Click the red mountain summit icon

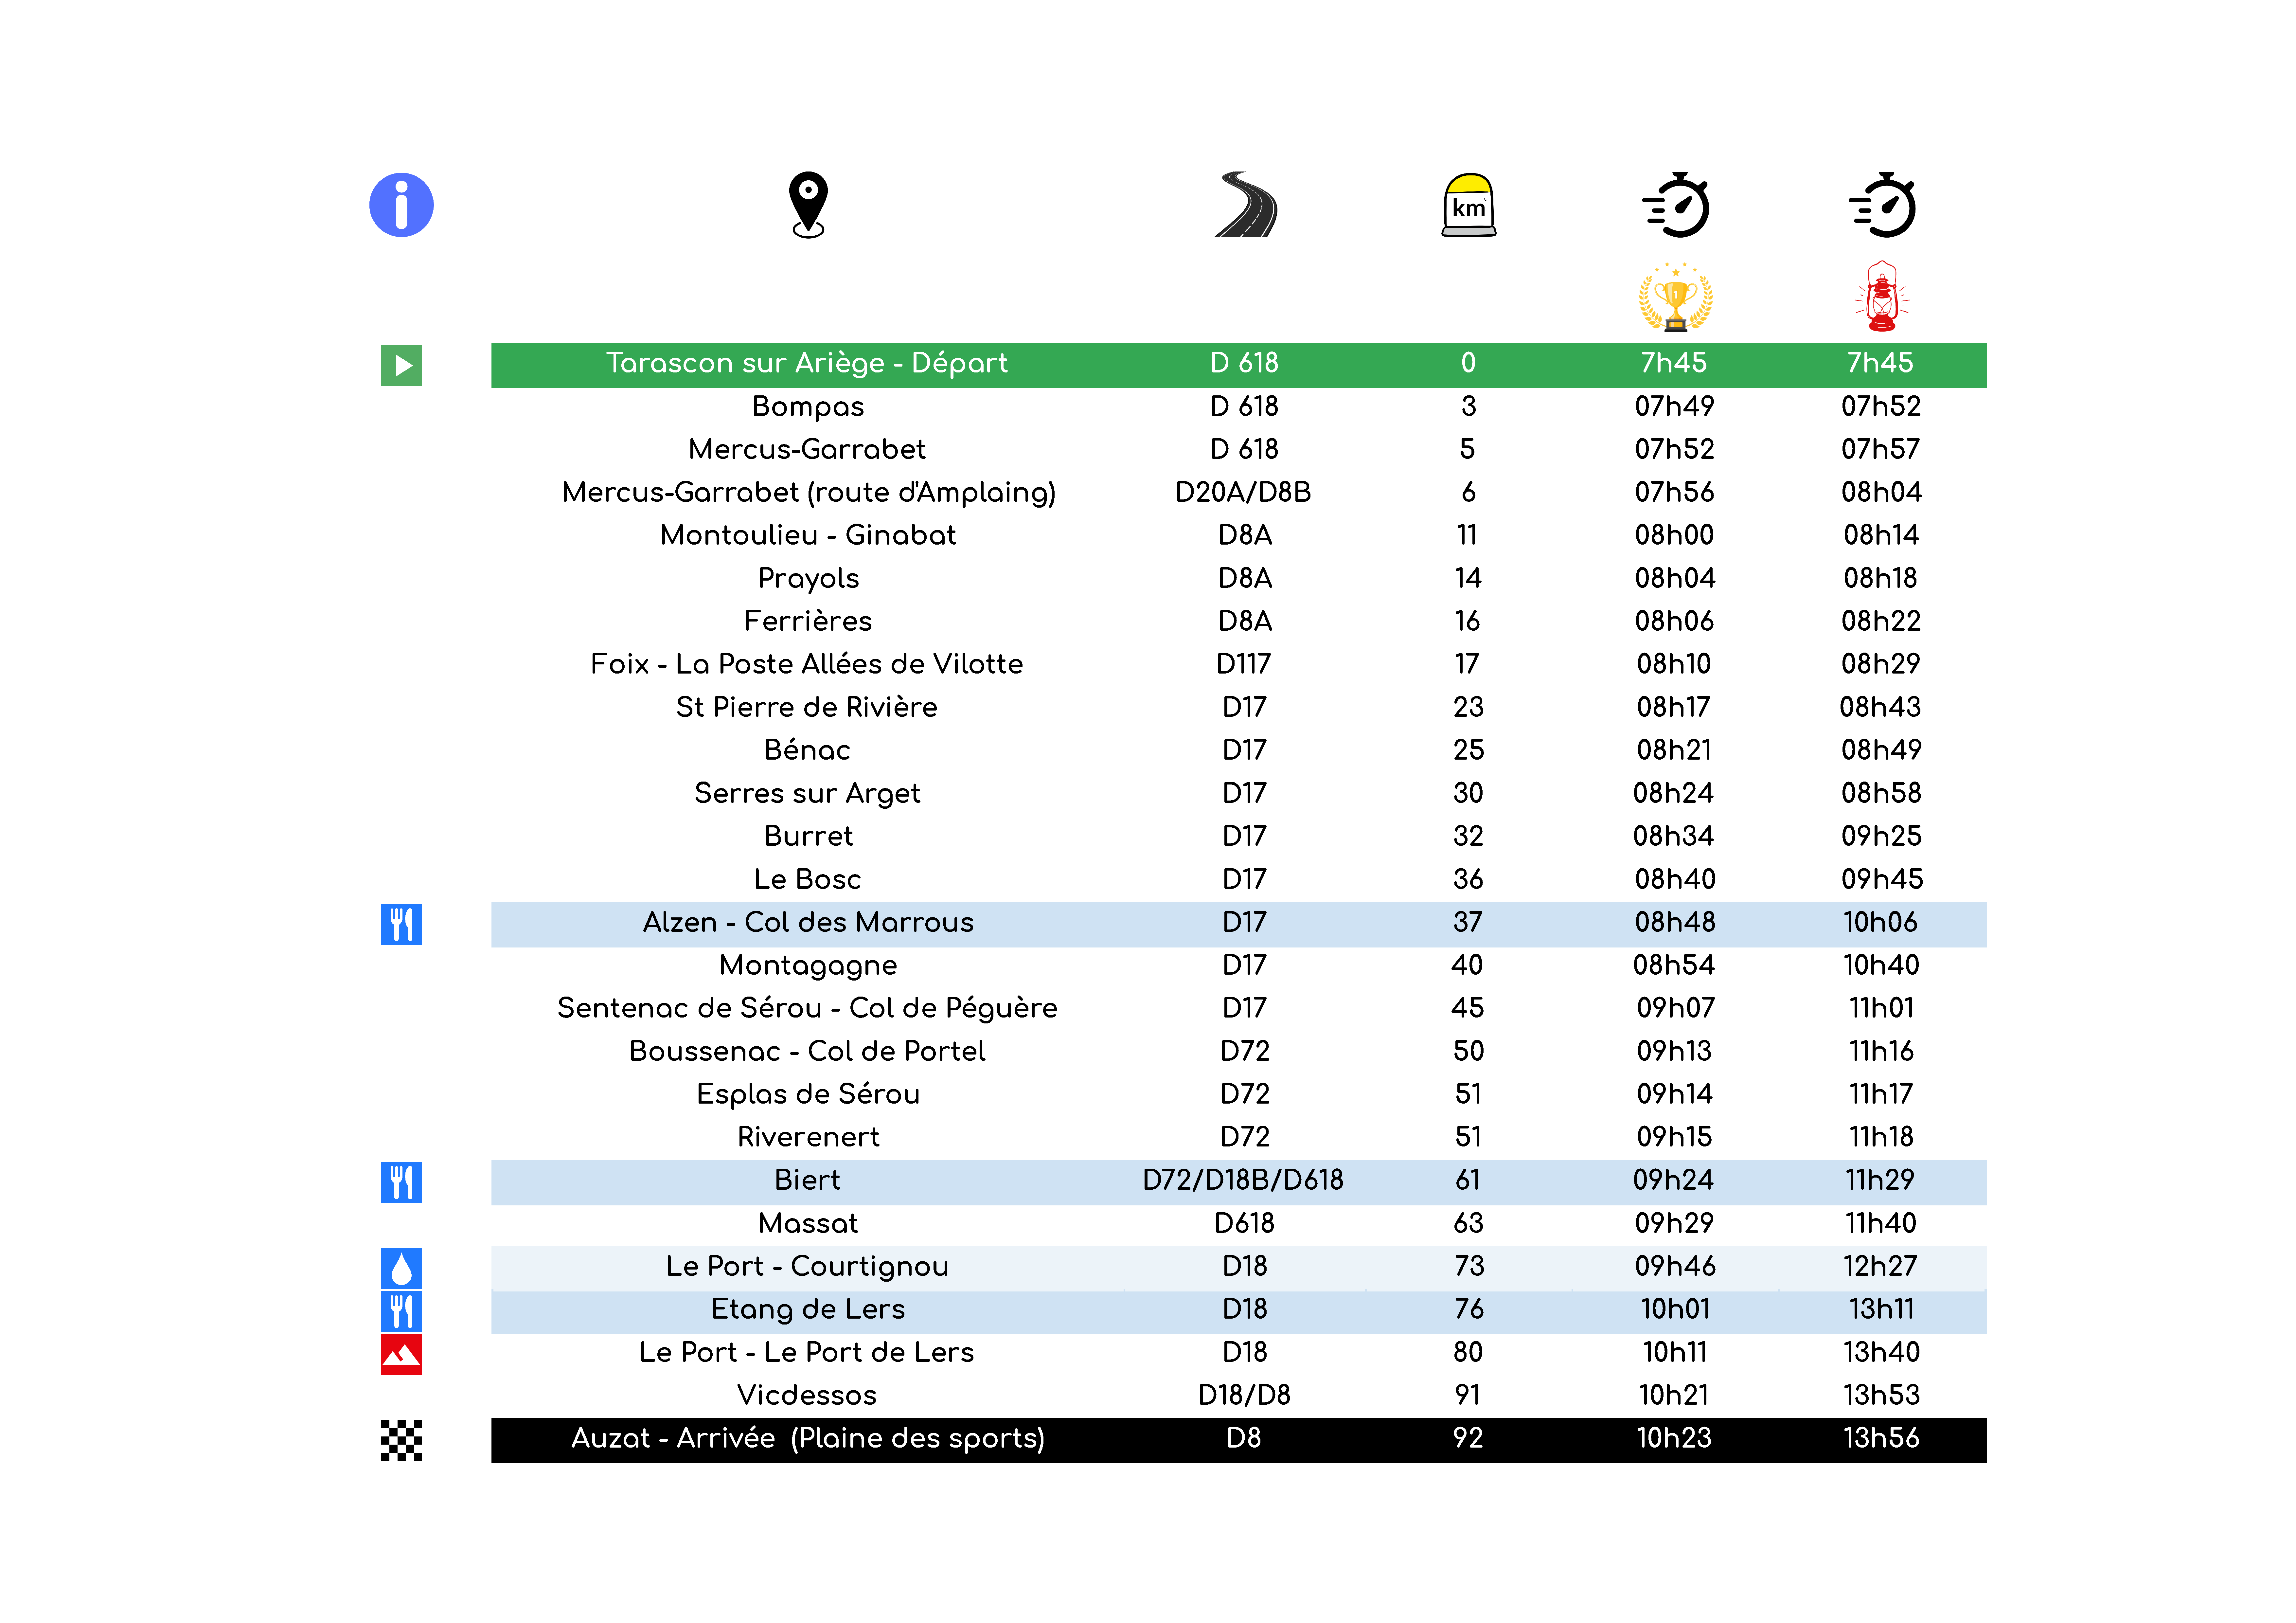pyautogui.click(x=401, y=1354)
